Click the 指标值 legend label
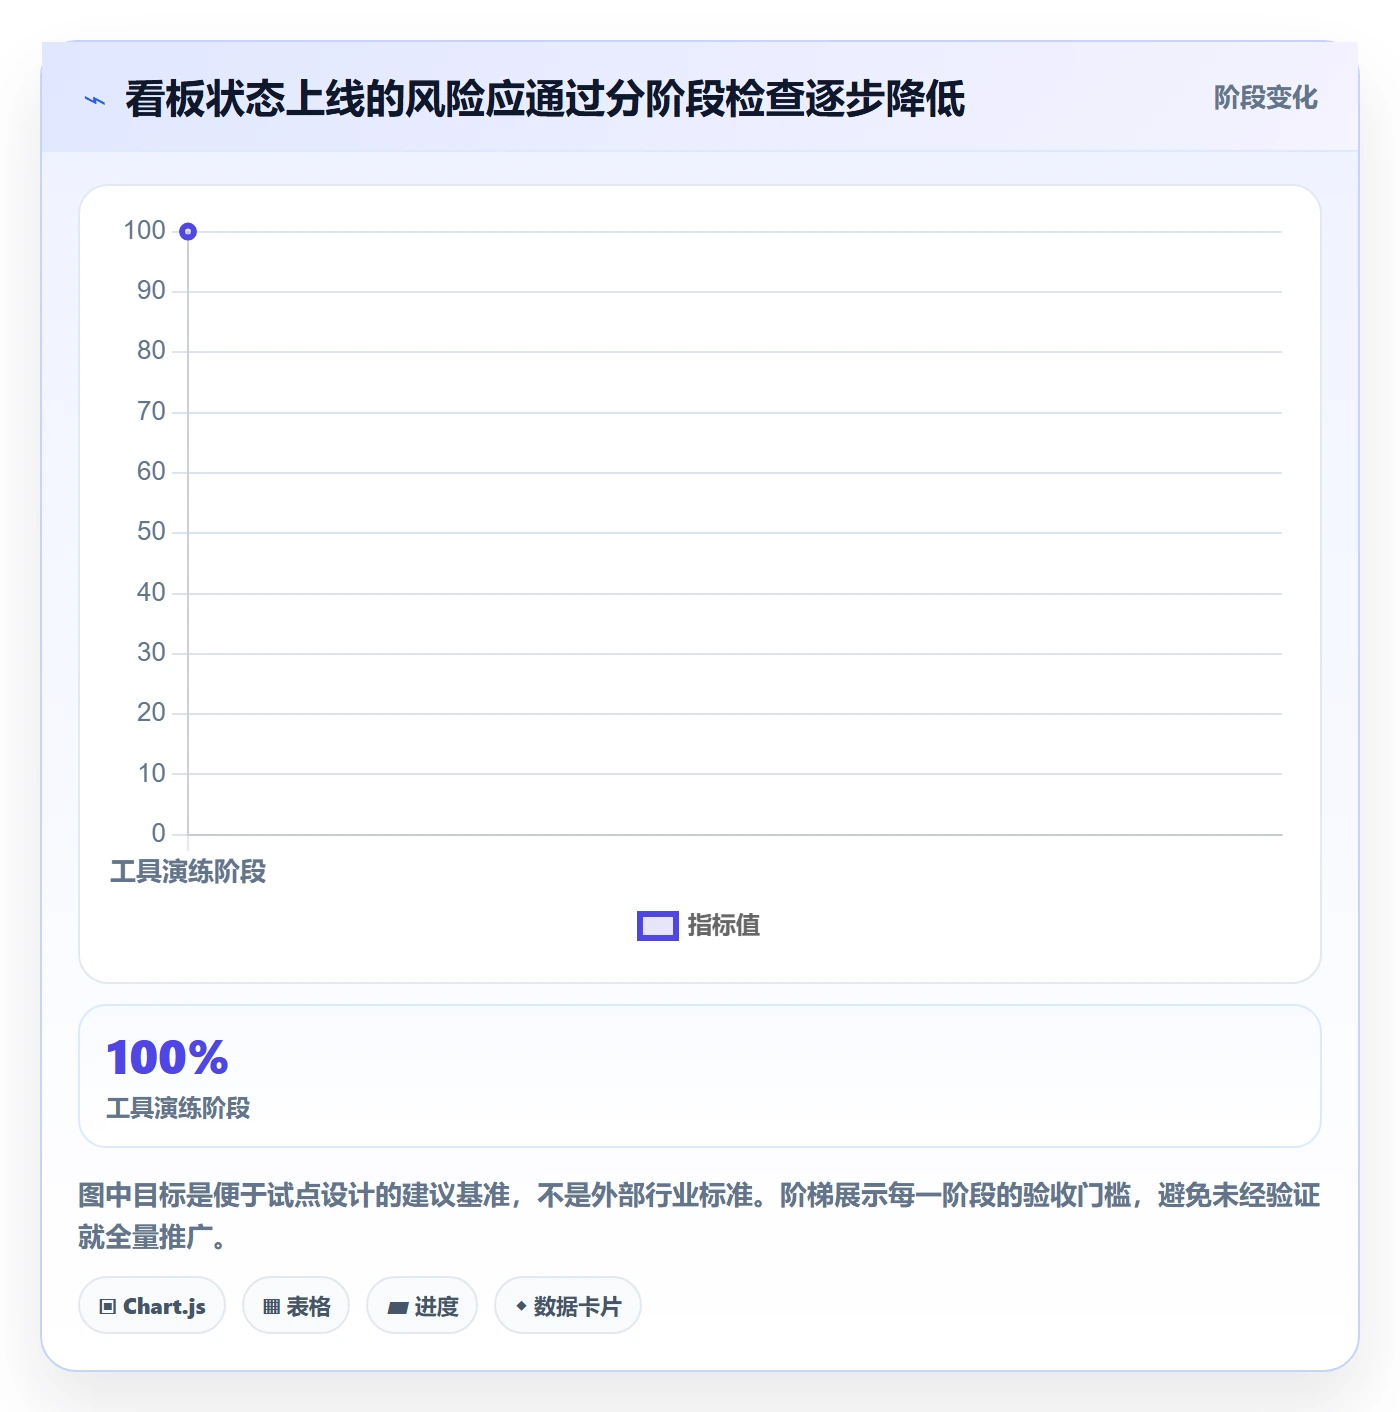 pyautogui.click(x=724, y=926)
